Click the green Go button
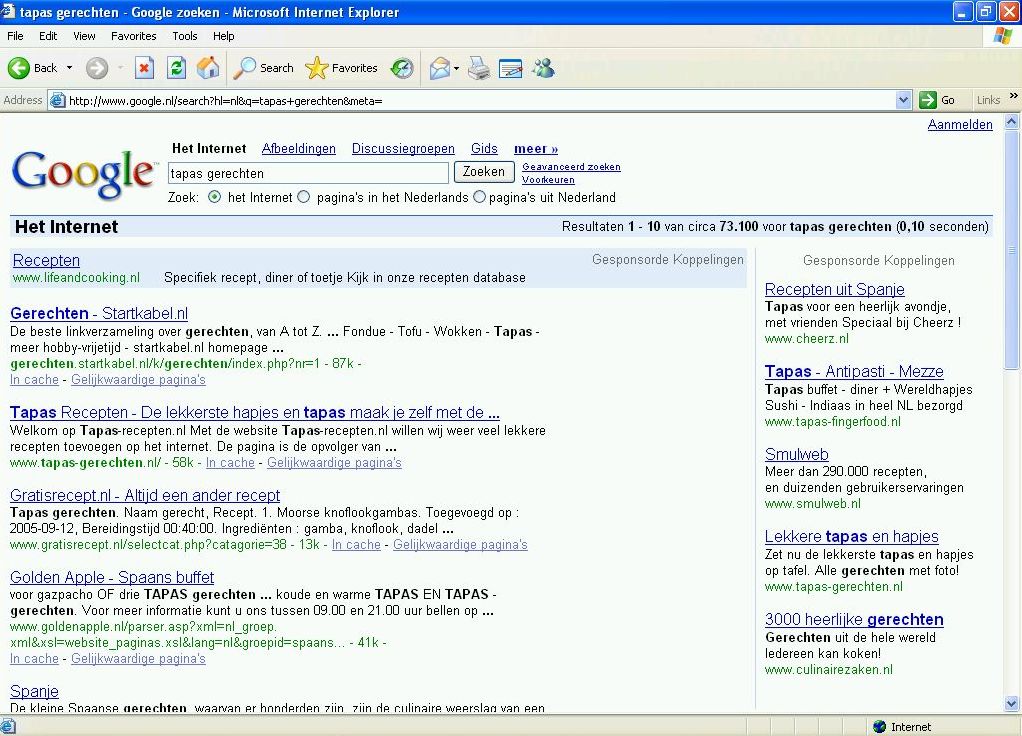The width and height of the screenshot is (1022, 736). 937,100
